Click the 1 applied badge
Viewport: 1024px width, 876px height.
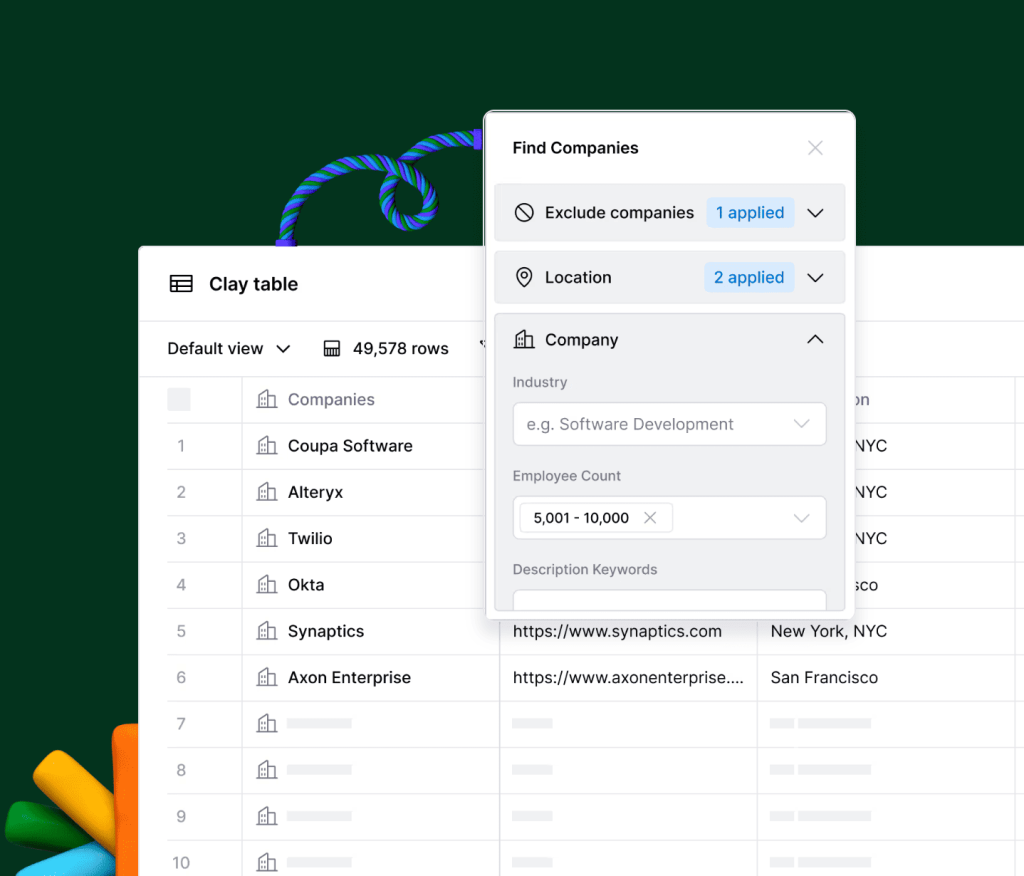(x=750, y=213)
